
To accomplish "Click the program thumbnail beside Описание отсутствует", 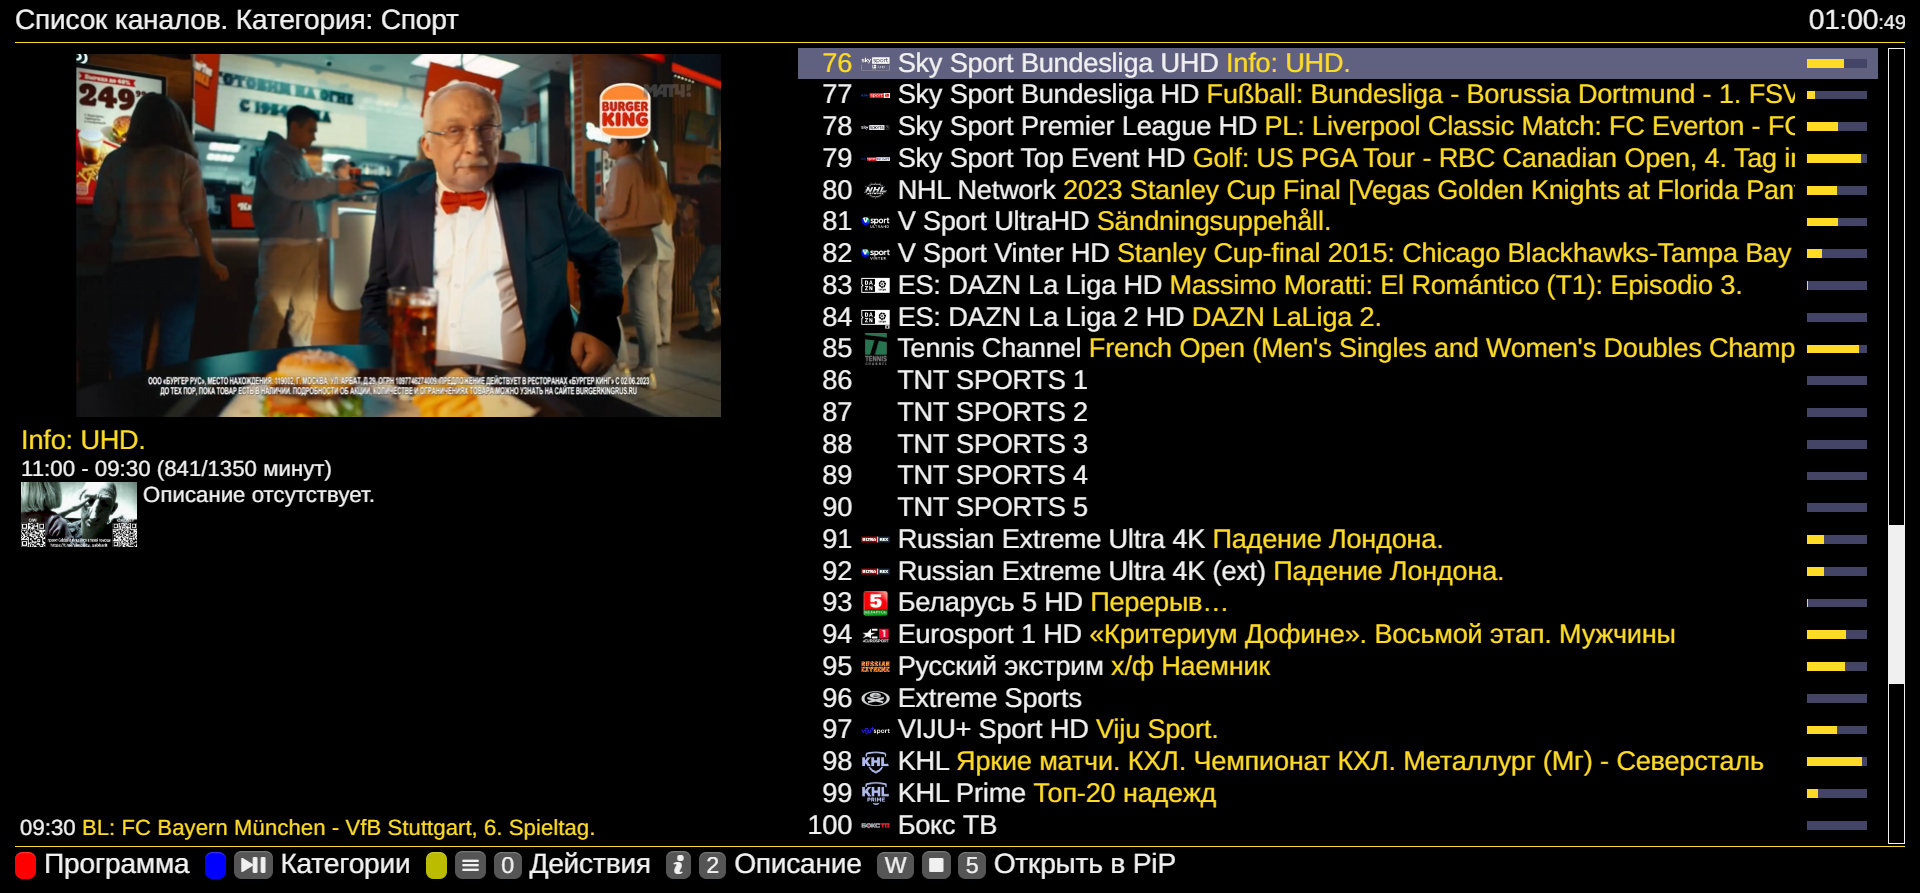I will coord(79,515).
